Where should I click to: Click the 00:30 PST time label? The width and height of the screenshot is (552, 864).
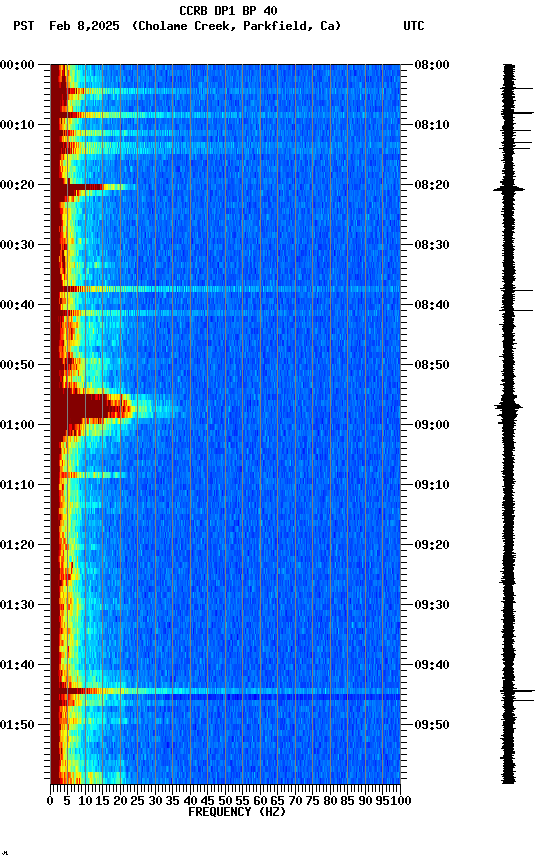coord(17,245)
